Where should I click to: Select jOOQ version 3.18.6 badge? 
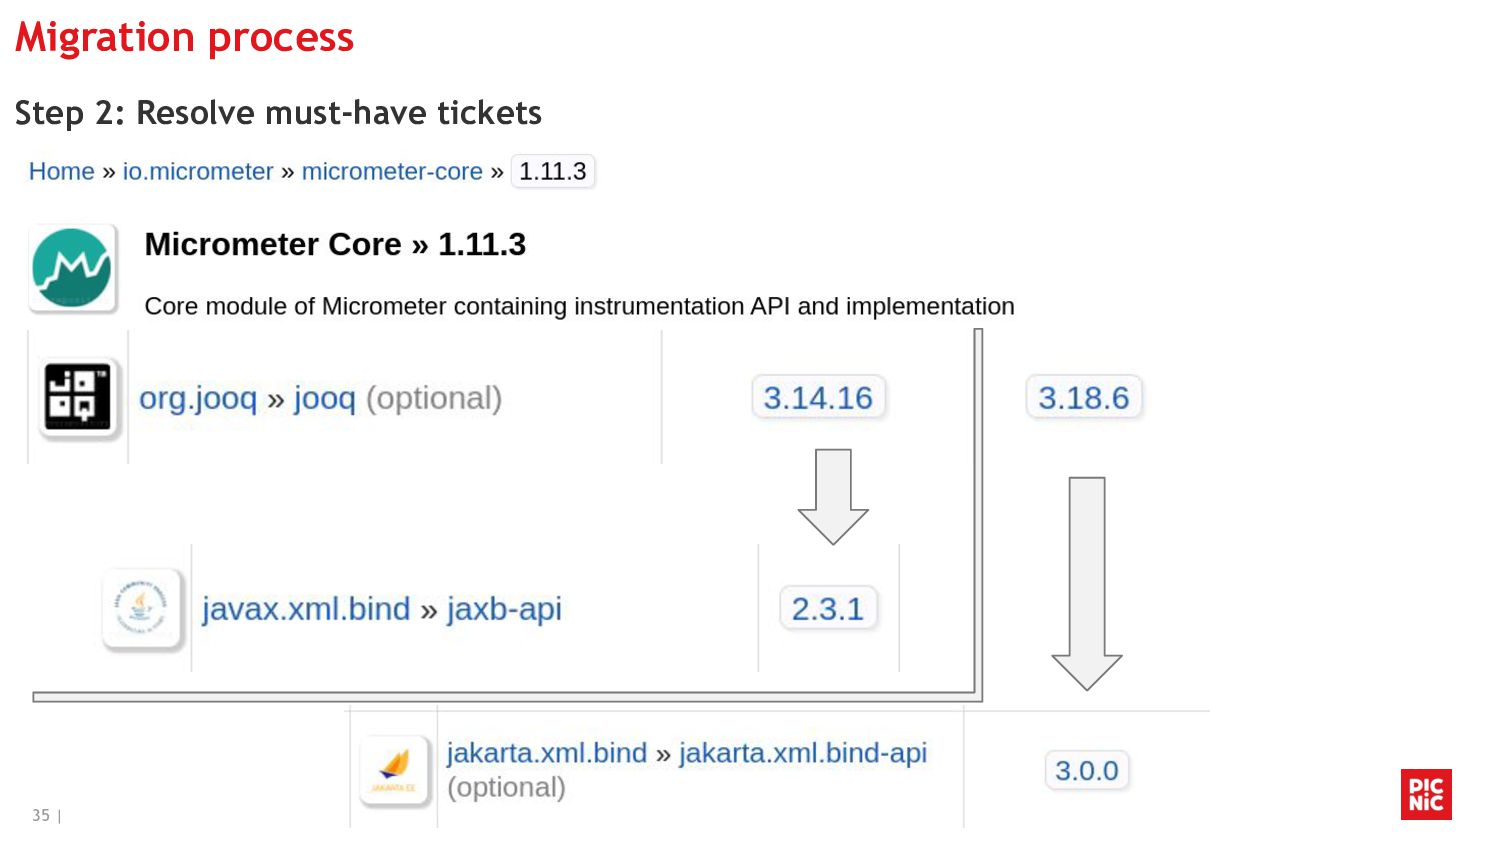(1083, 398)
